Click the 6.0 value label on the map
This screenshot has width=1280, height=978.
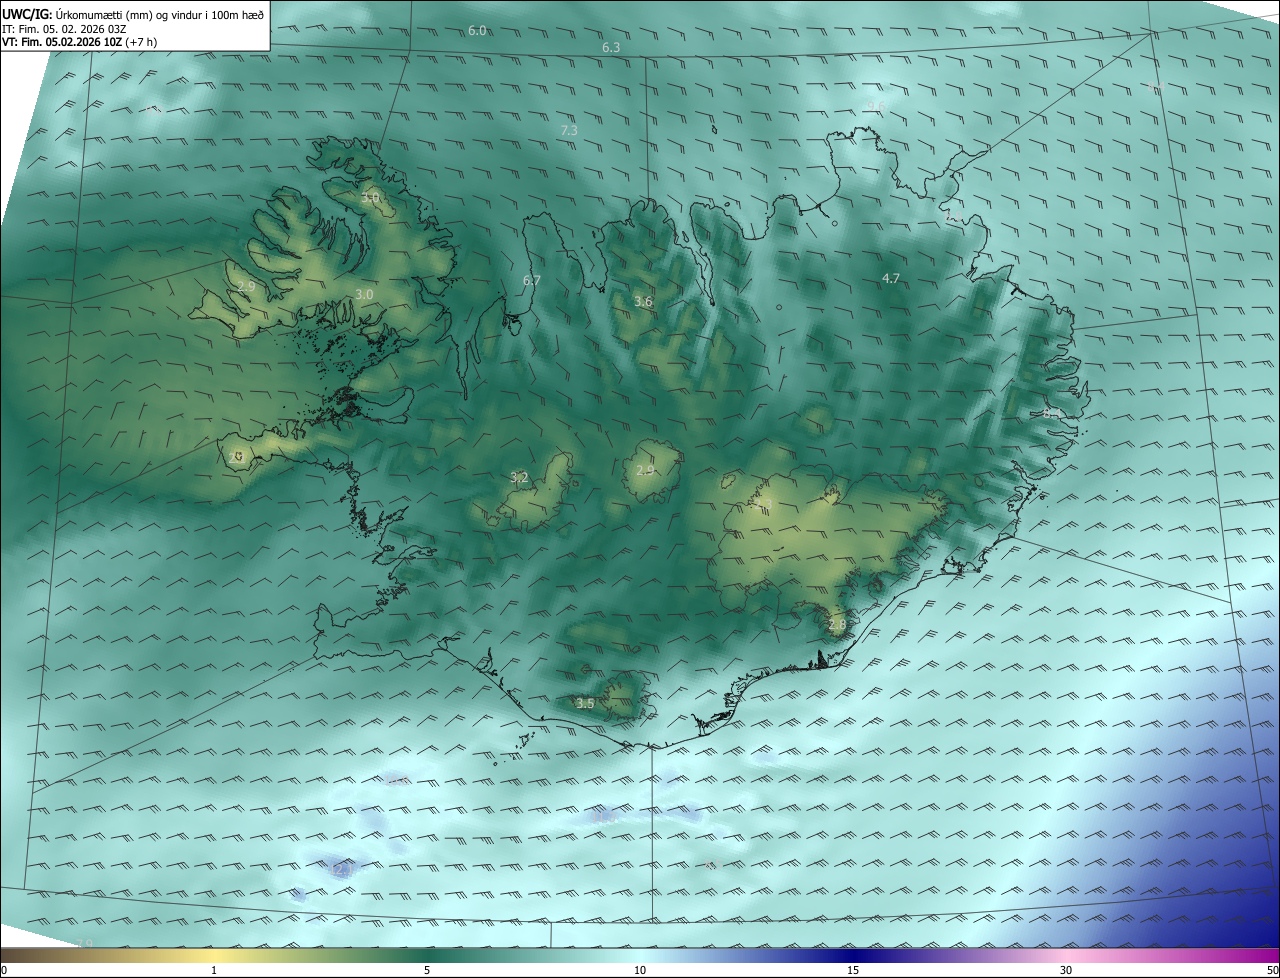(477, 31)
